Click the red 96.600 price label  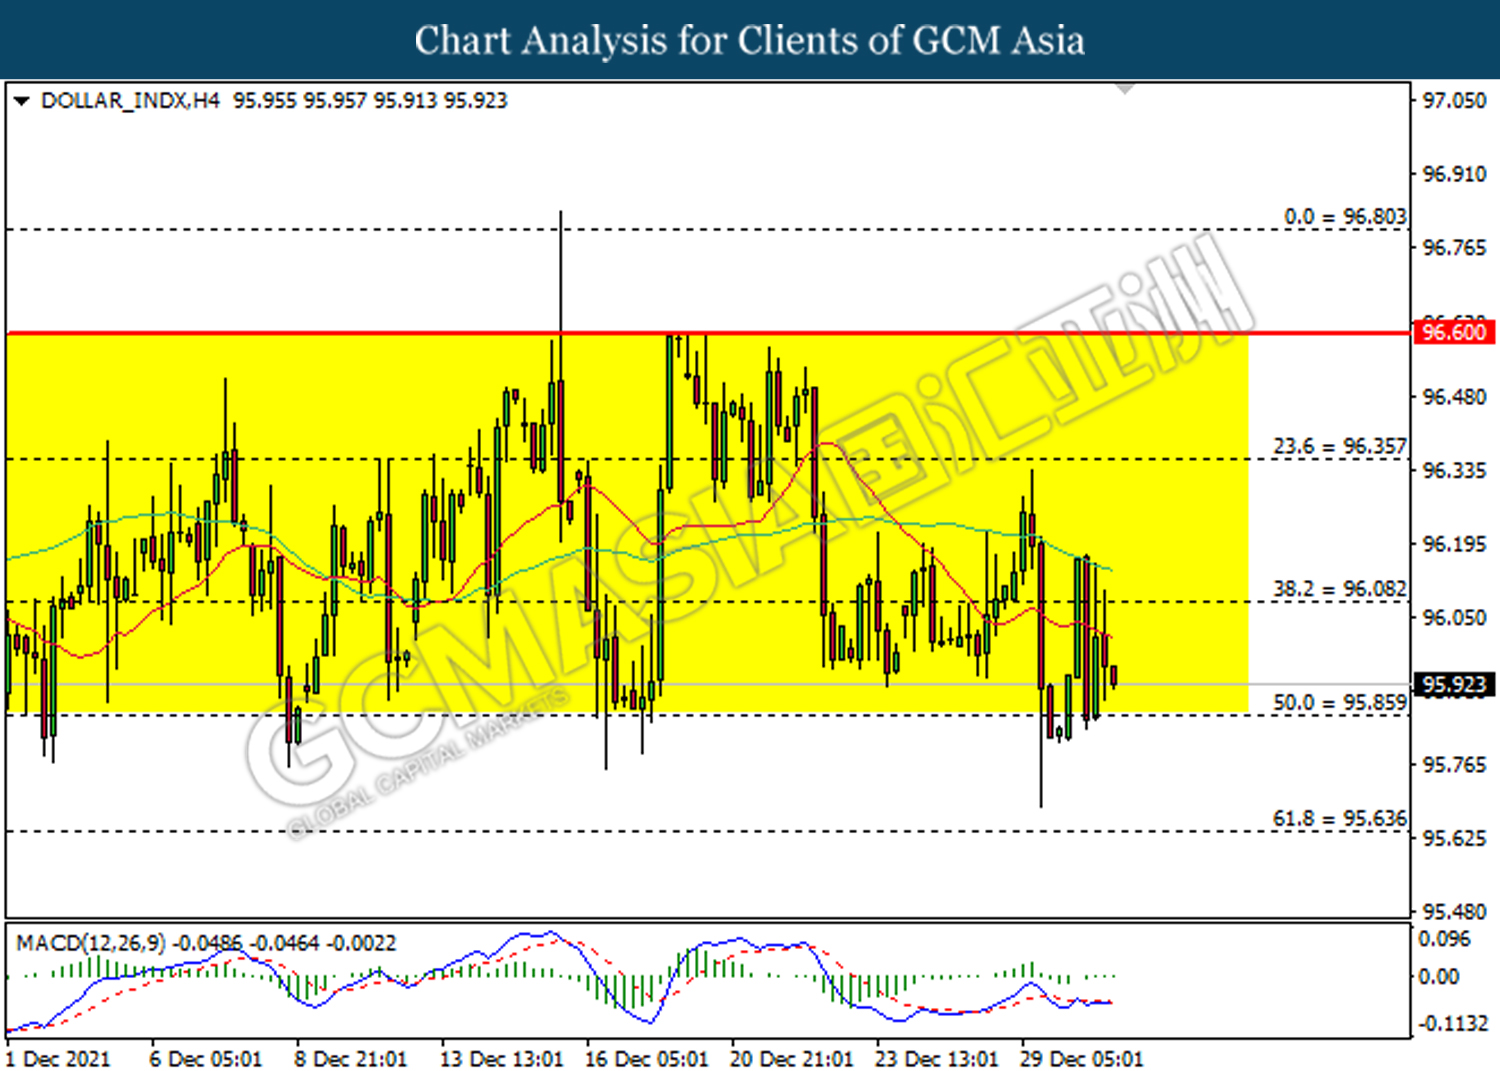(x=1454, y=332)
